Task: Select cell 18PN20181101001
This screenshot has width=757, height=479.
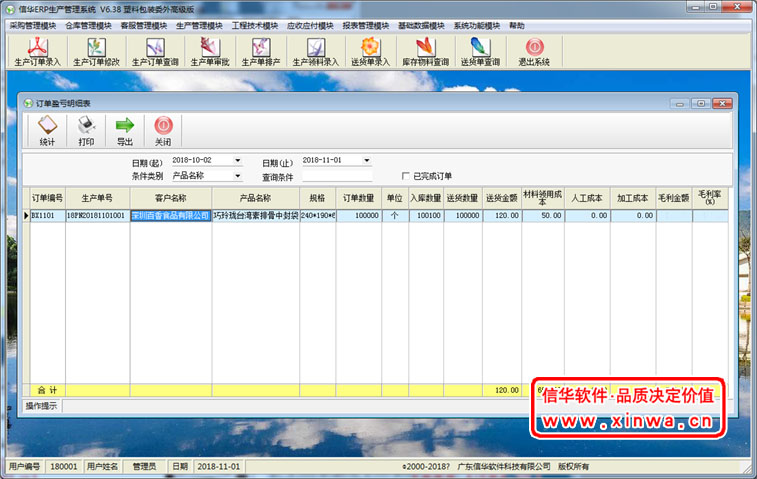Action: point(98,215)
